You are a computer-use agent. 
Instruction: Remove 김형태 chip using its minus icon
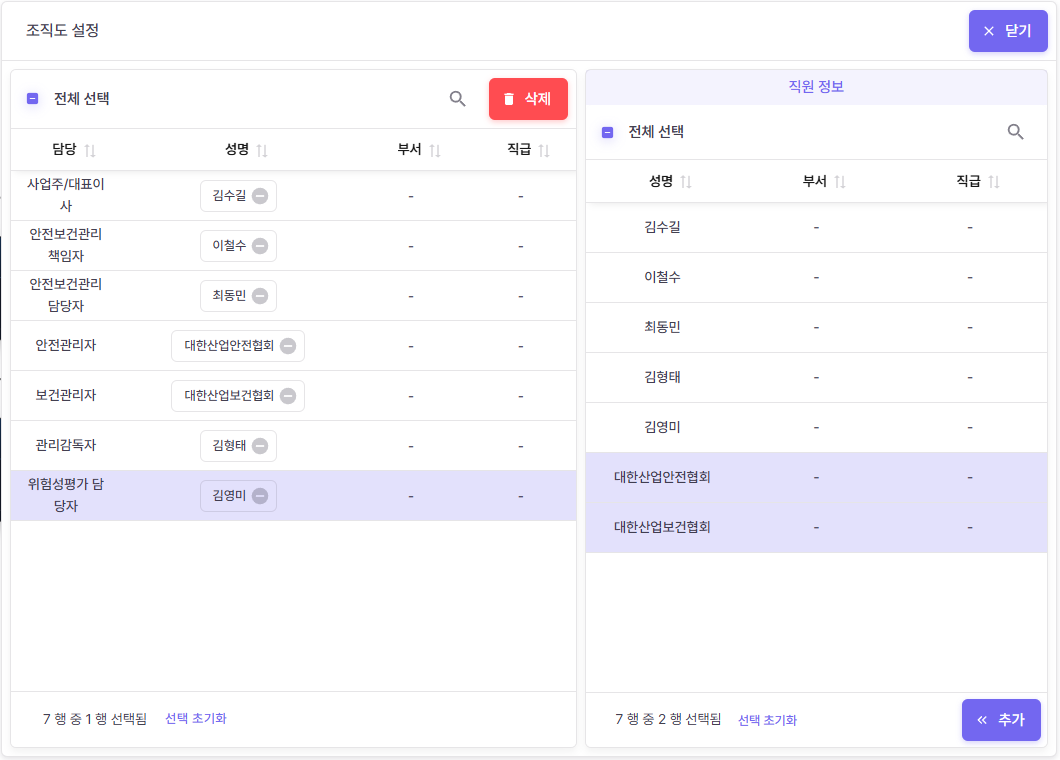(x=259, y=446)
